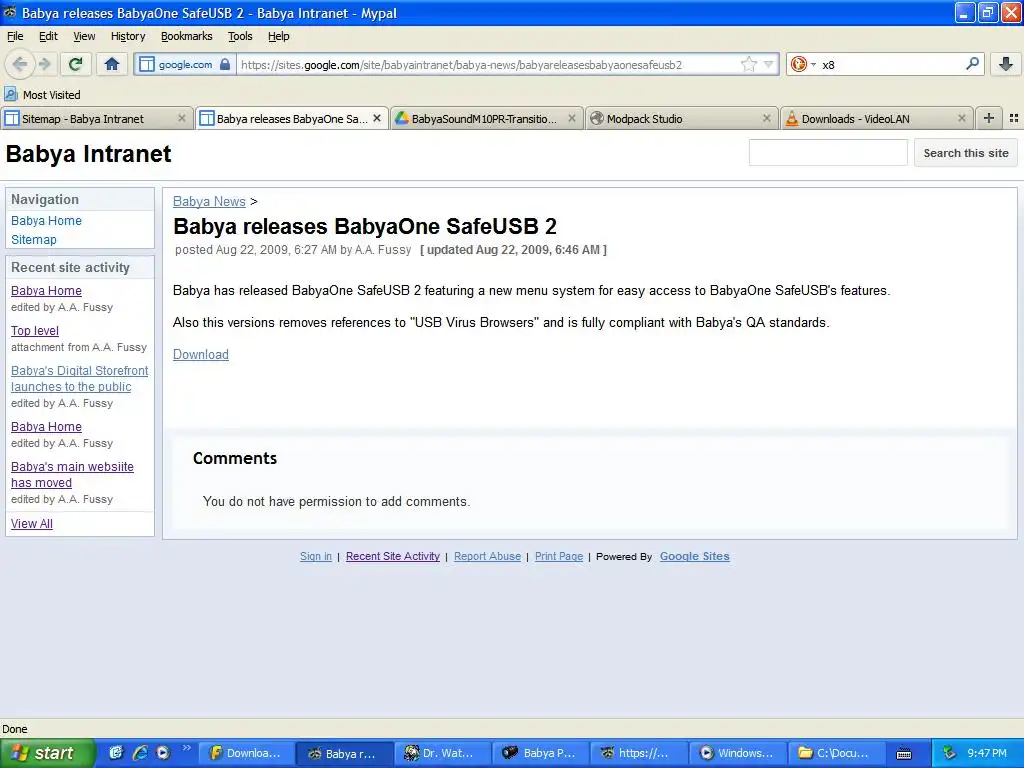Open the Google Sites footer link
This screenshot has width=1024, height=768.
694,556
